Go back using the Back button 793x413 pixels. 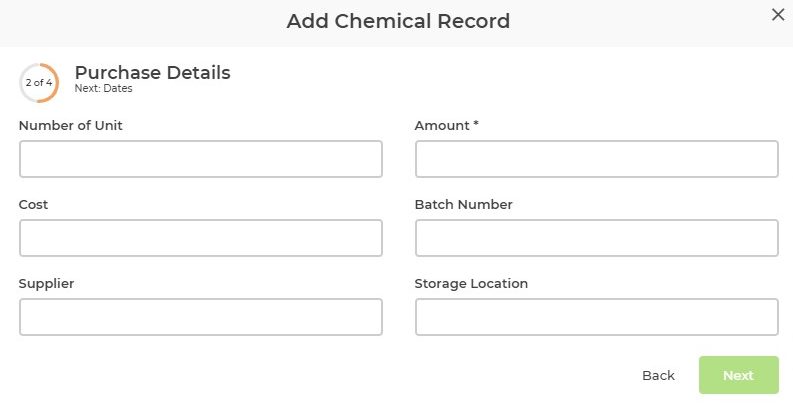click(x=658, y=375)
